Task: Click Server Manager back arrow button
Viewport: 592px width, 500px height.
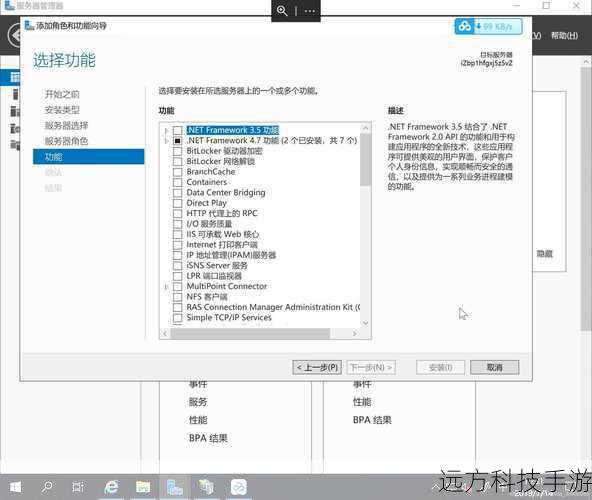Action: (14, 35)
